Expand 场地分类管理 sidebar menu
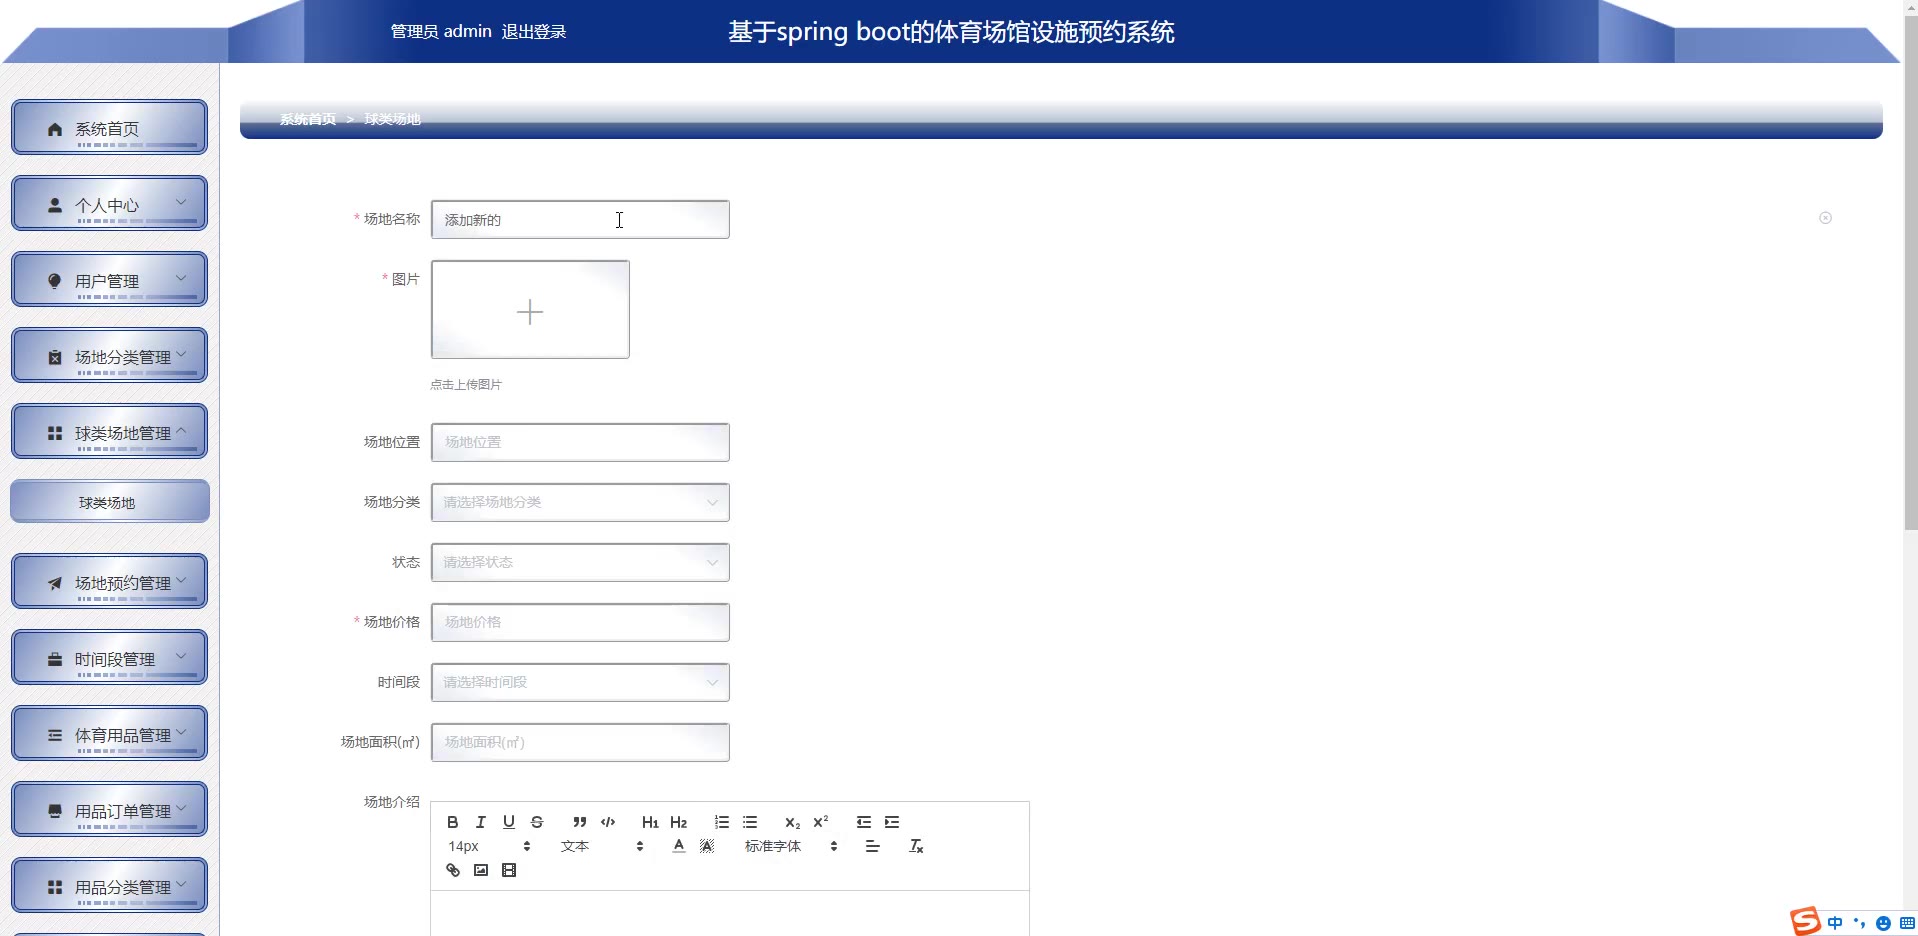This screenshot has height=936, width=1918. point(109,356)
